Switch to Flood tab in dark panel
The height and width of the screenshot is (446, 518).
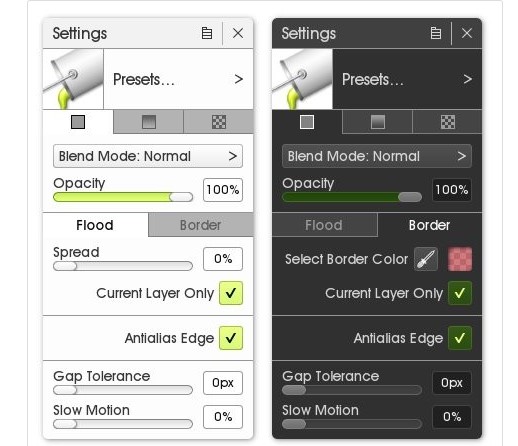(x=324, y=225)
